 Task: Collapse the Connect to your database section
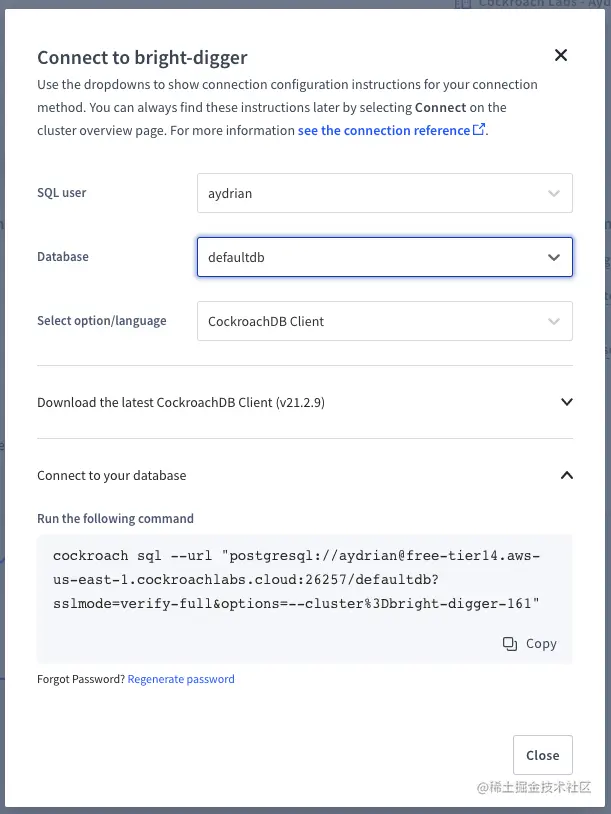[x=567, y=475]
